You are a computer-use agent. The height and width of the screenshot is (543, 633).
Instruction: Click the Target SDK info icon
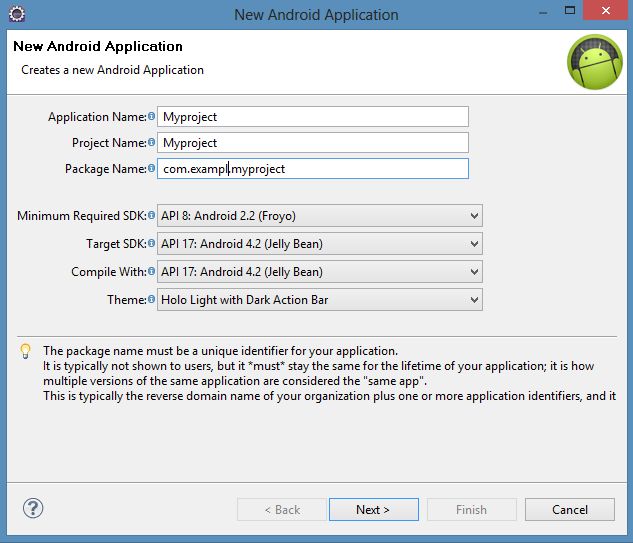point(152,244)
